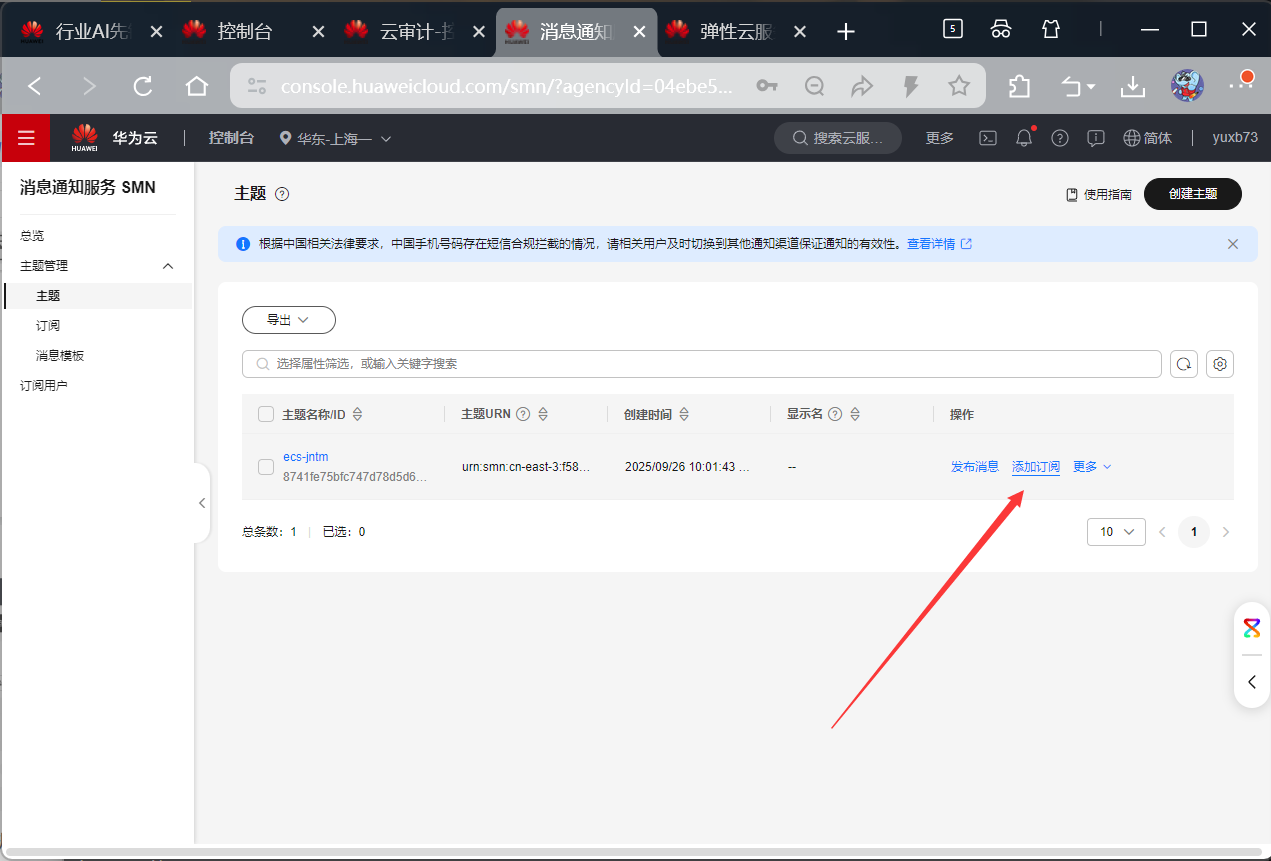Tick the checkbox for the ecs-jntm topic

[x=266, y=467]
